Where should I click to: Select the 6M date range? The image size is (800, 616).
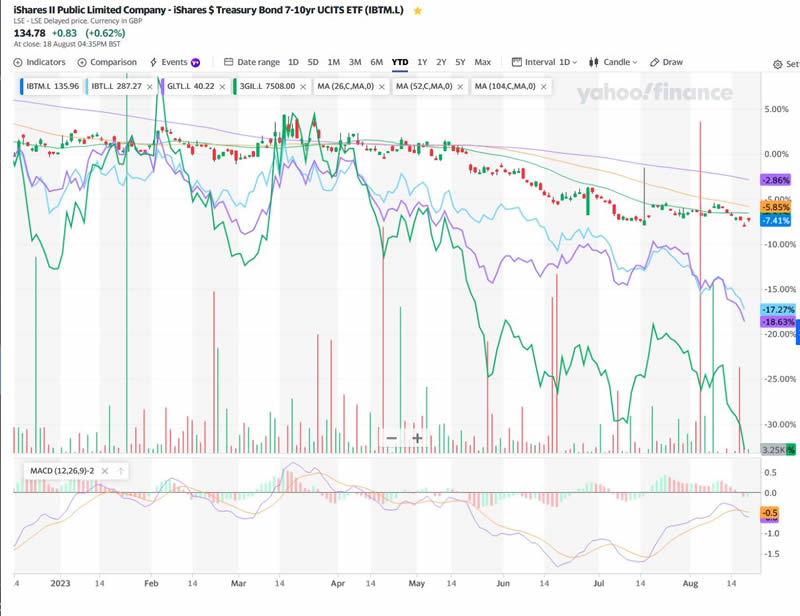377,62
